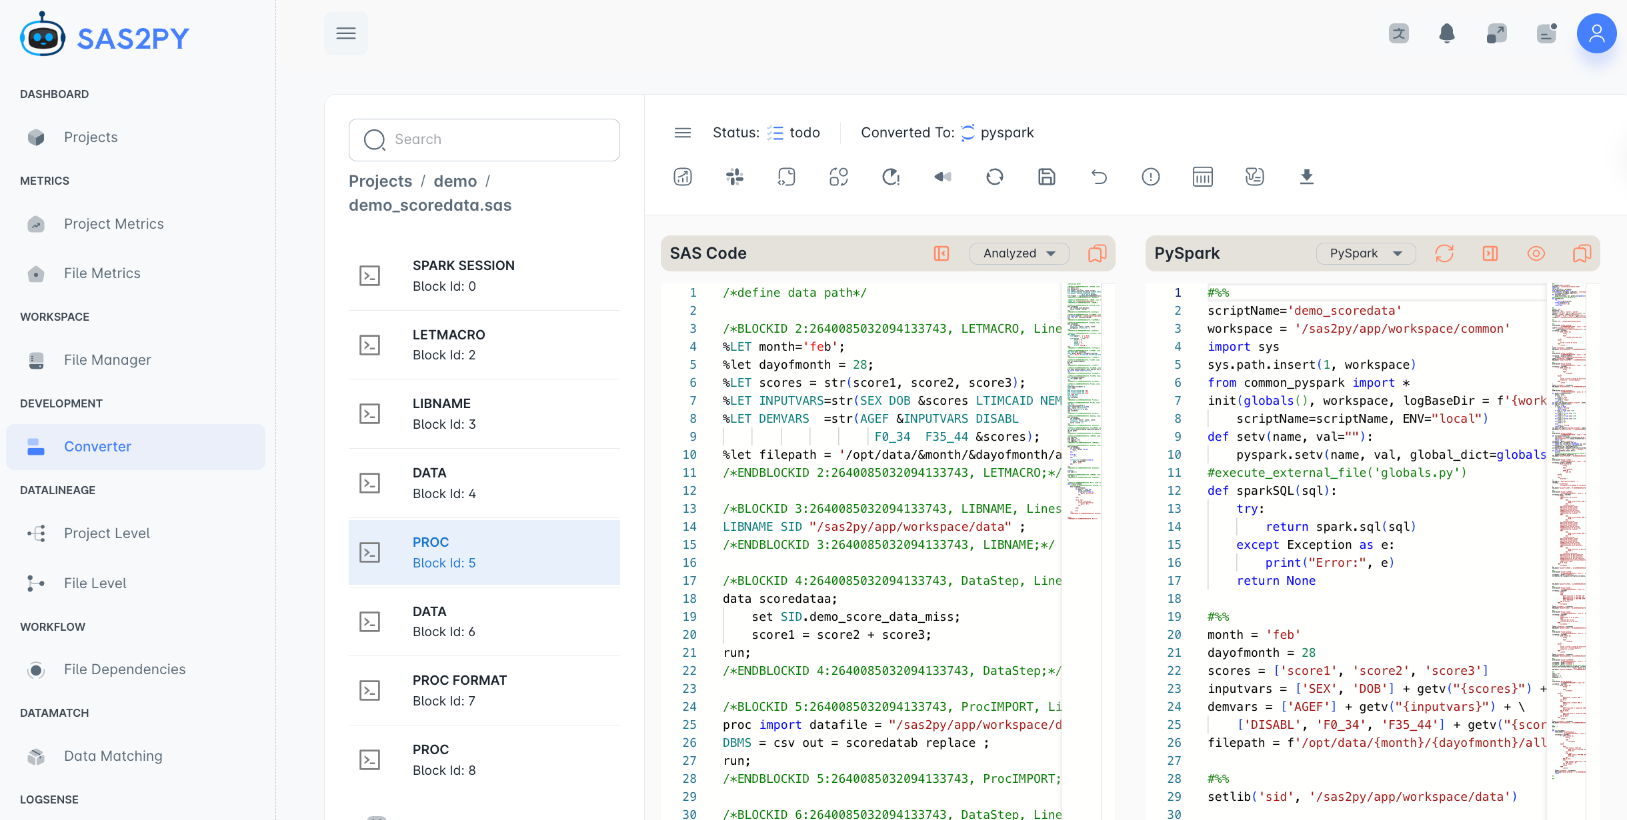
Task: Open File Manager in the sidebar
Action: pos(136,360)
